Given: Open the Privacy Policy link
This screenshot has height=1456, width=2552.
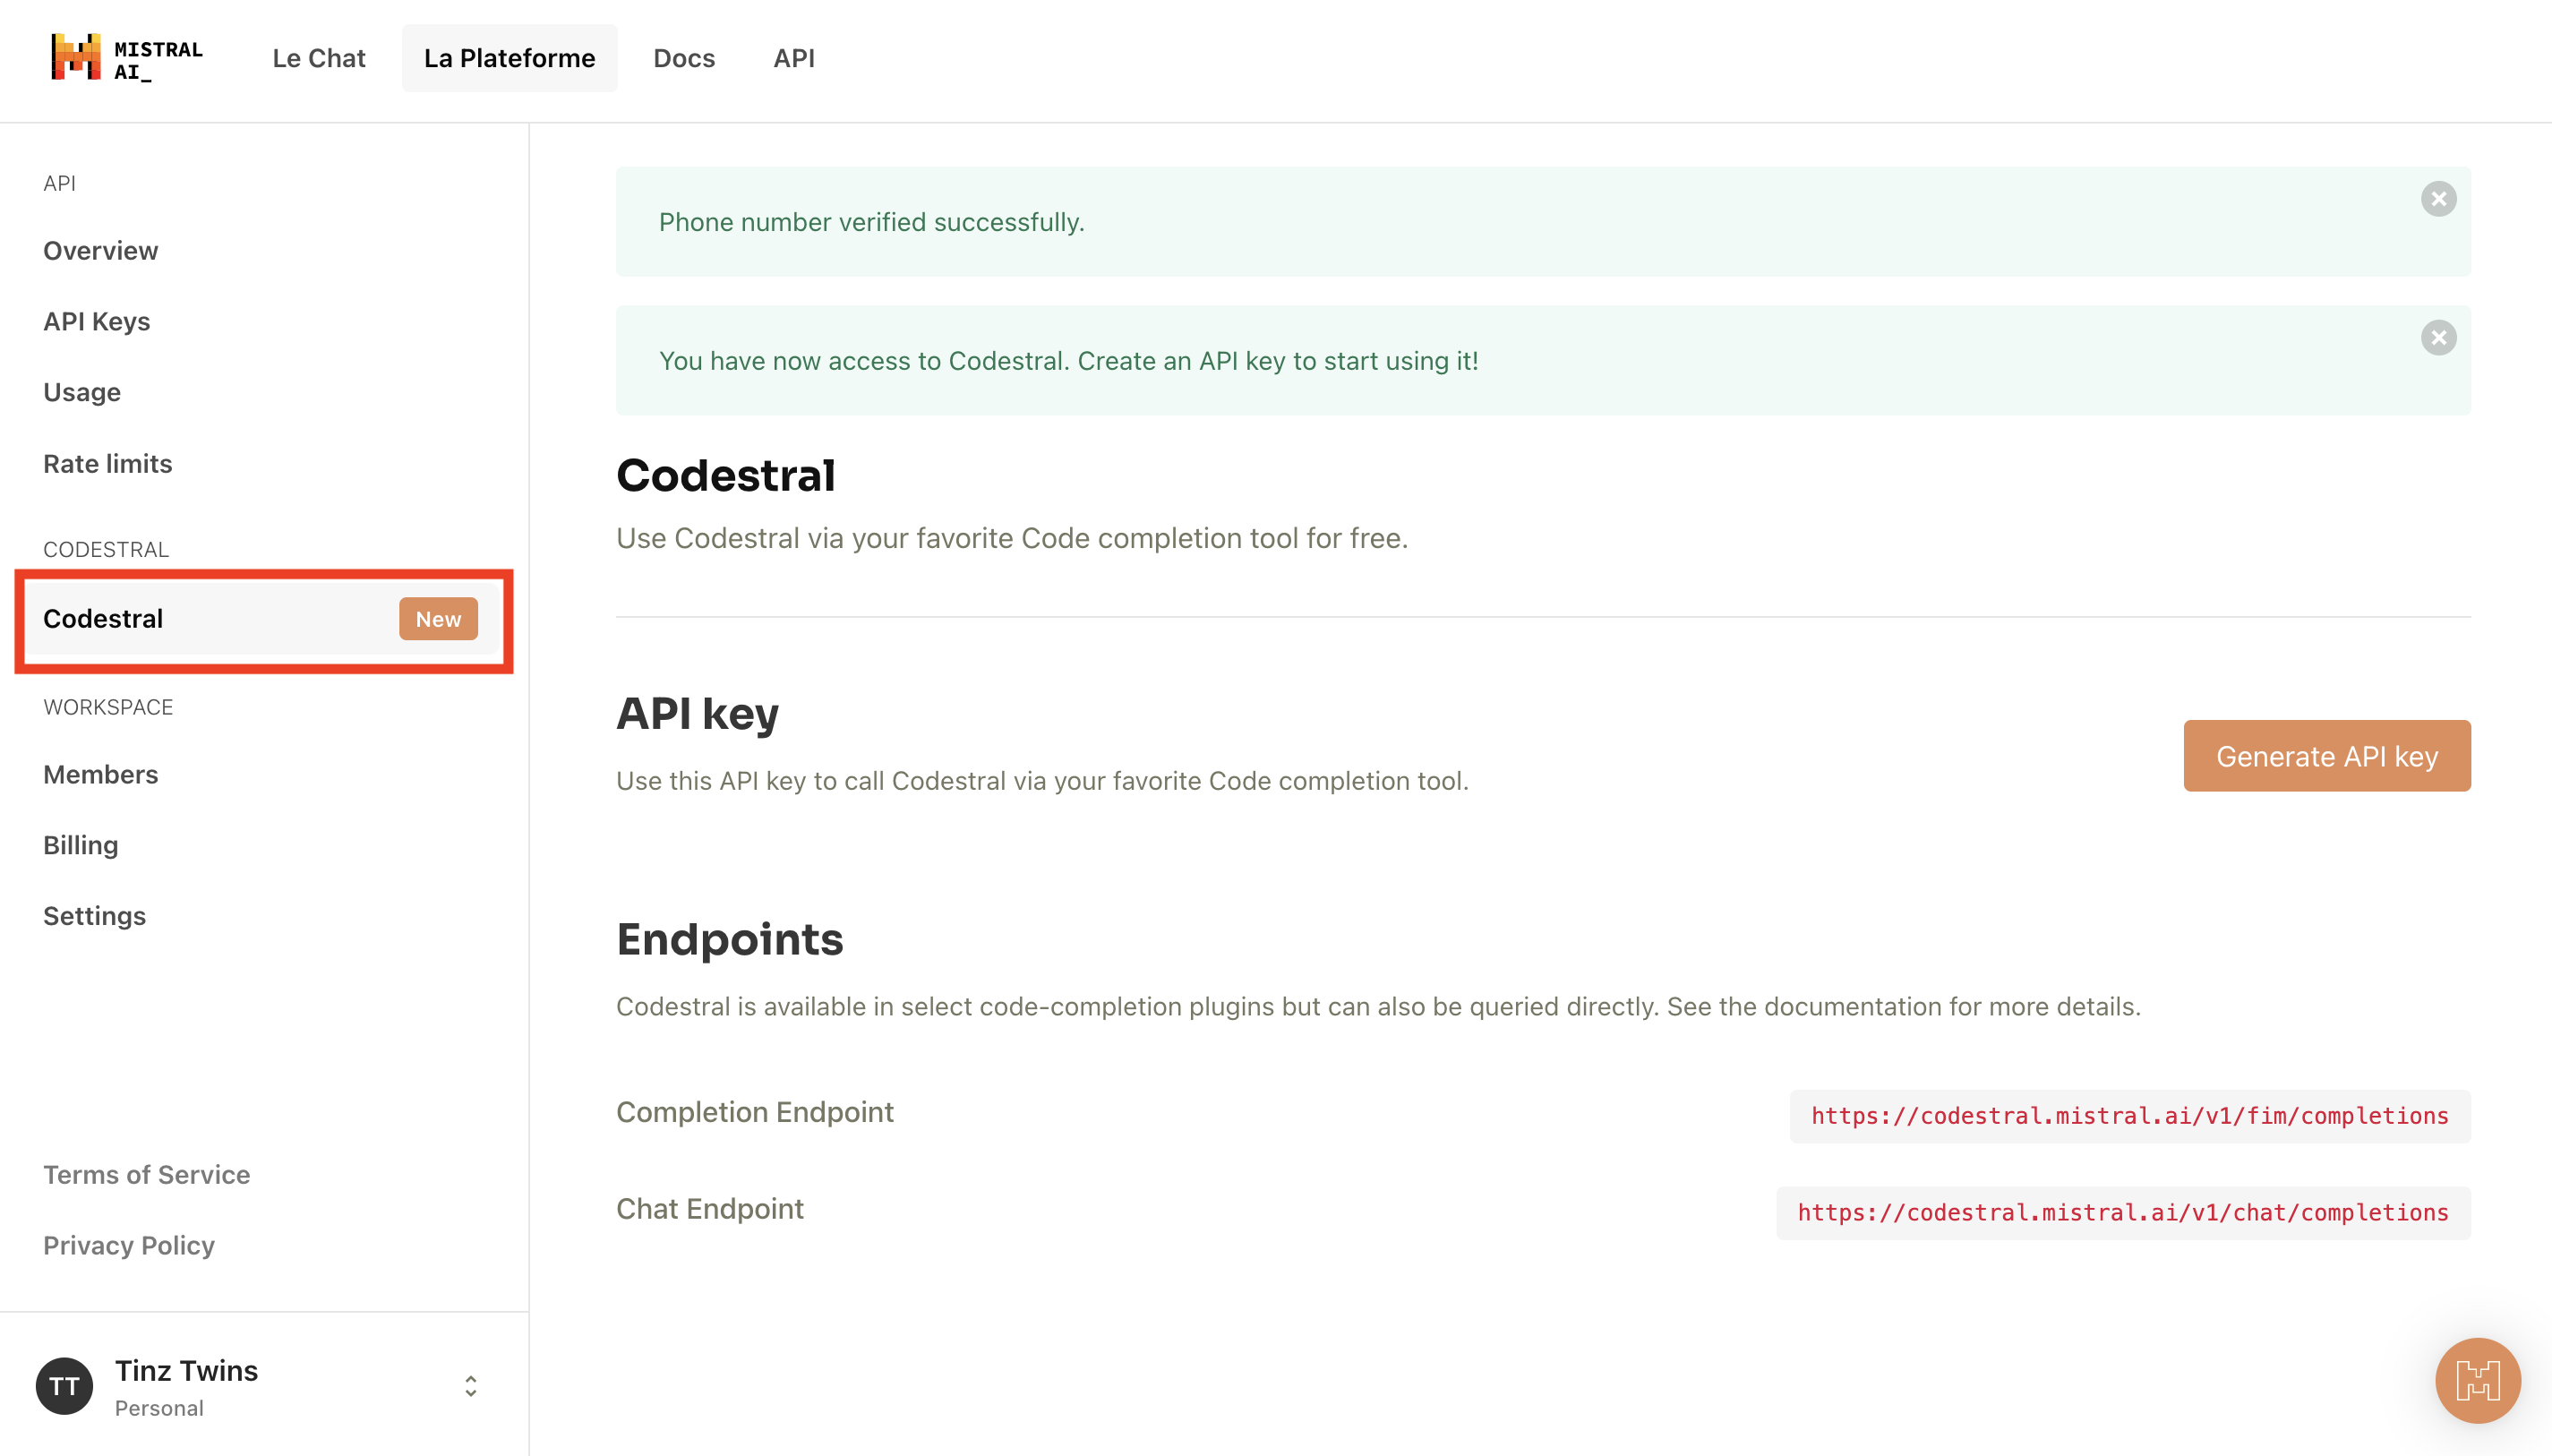Looking at the screenshot, I should (x=129, y=1245).
